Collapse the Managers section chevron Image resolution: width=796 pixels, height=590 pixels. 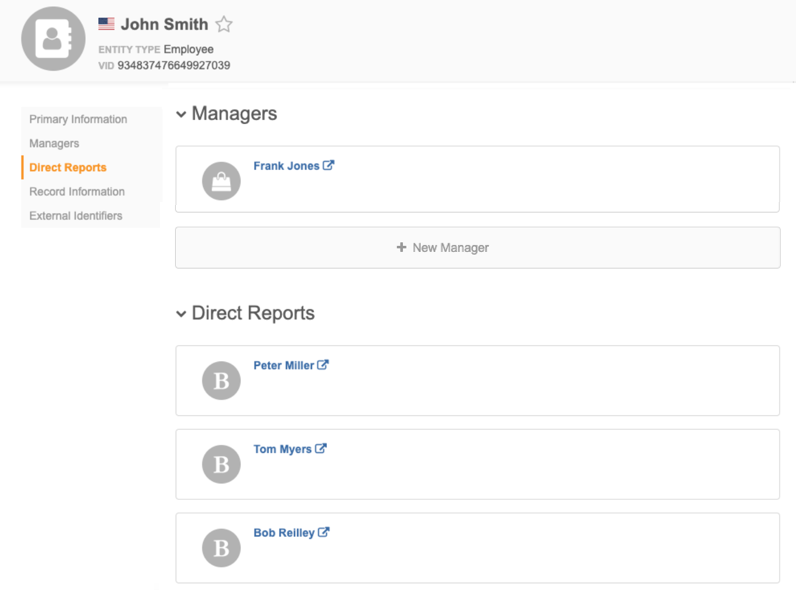click(181, 115)
